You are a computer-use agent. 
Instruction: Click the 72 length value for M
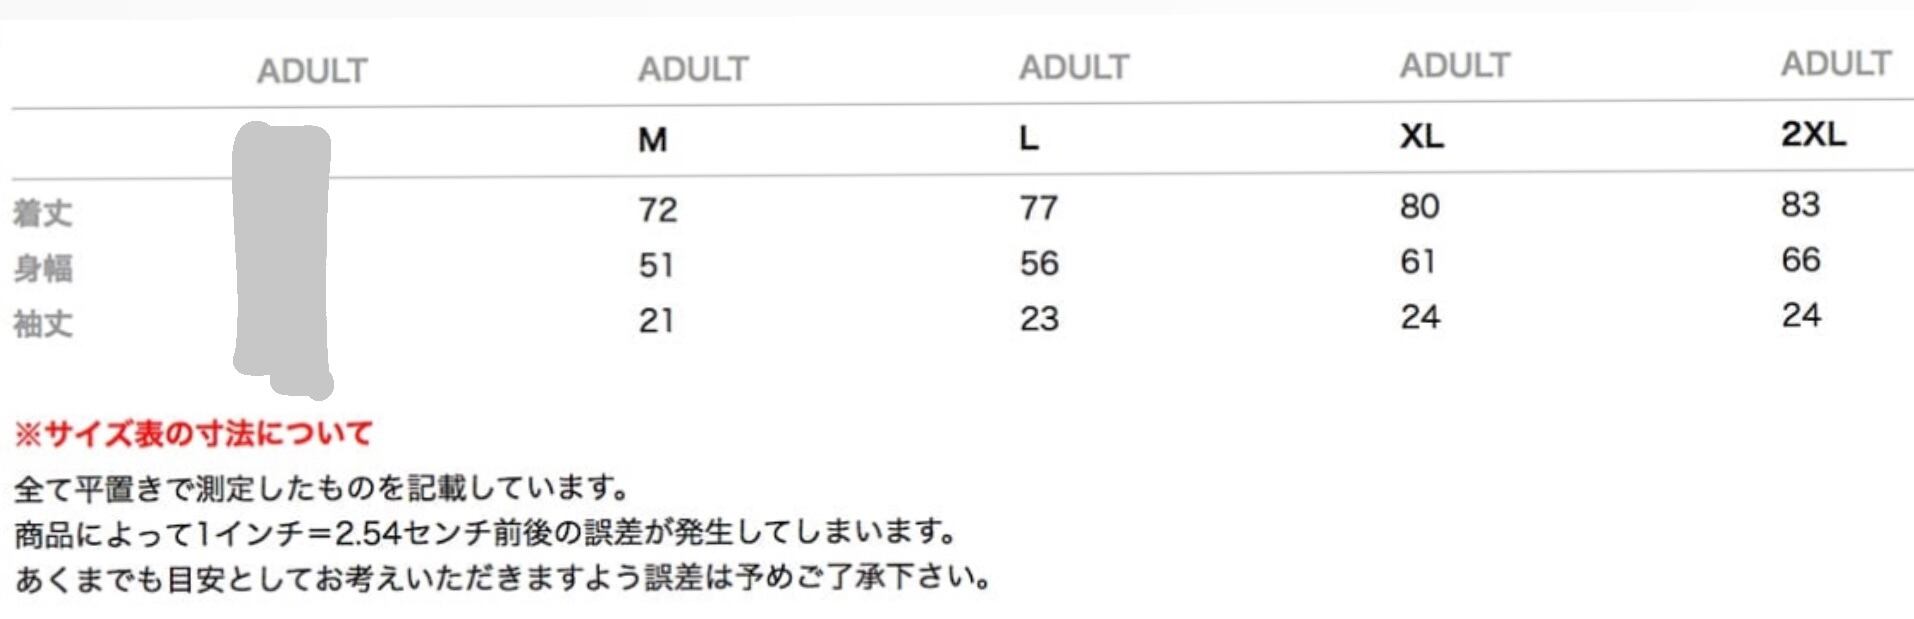[x=657, y=210]
